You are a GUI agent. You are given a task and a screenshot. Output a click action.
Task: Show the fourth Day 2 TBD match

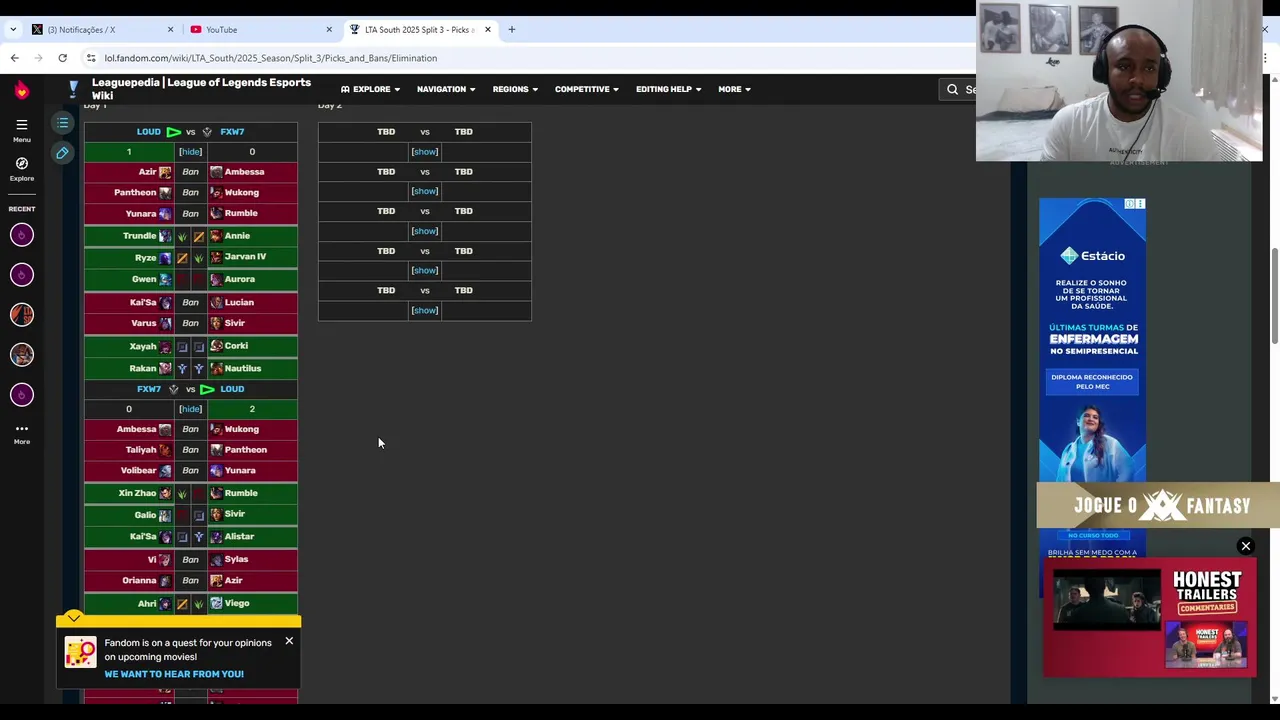[424, 270]
